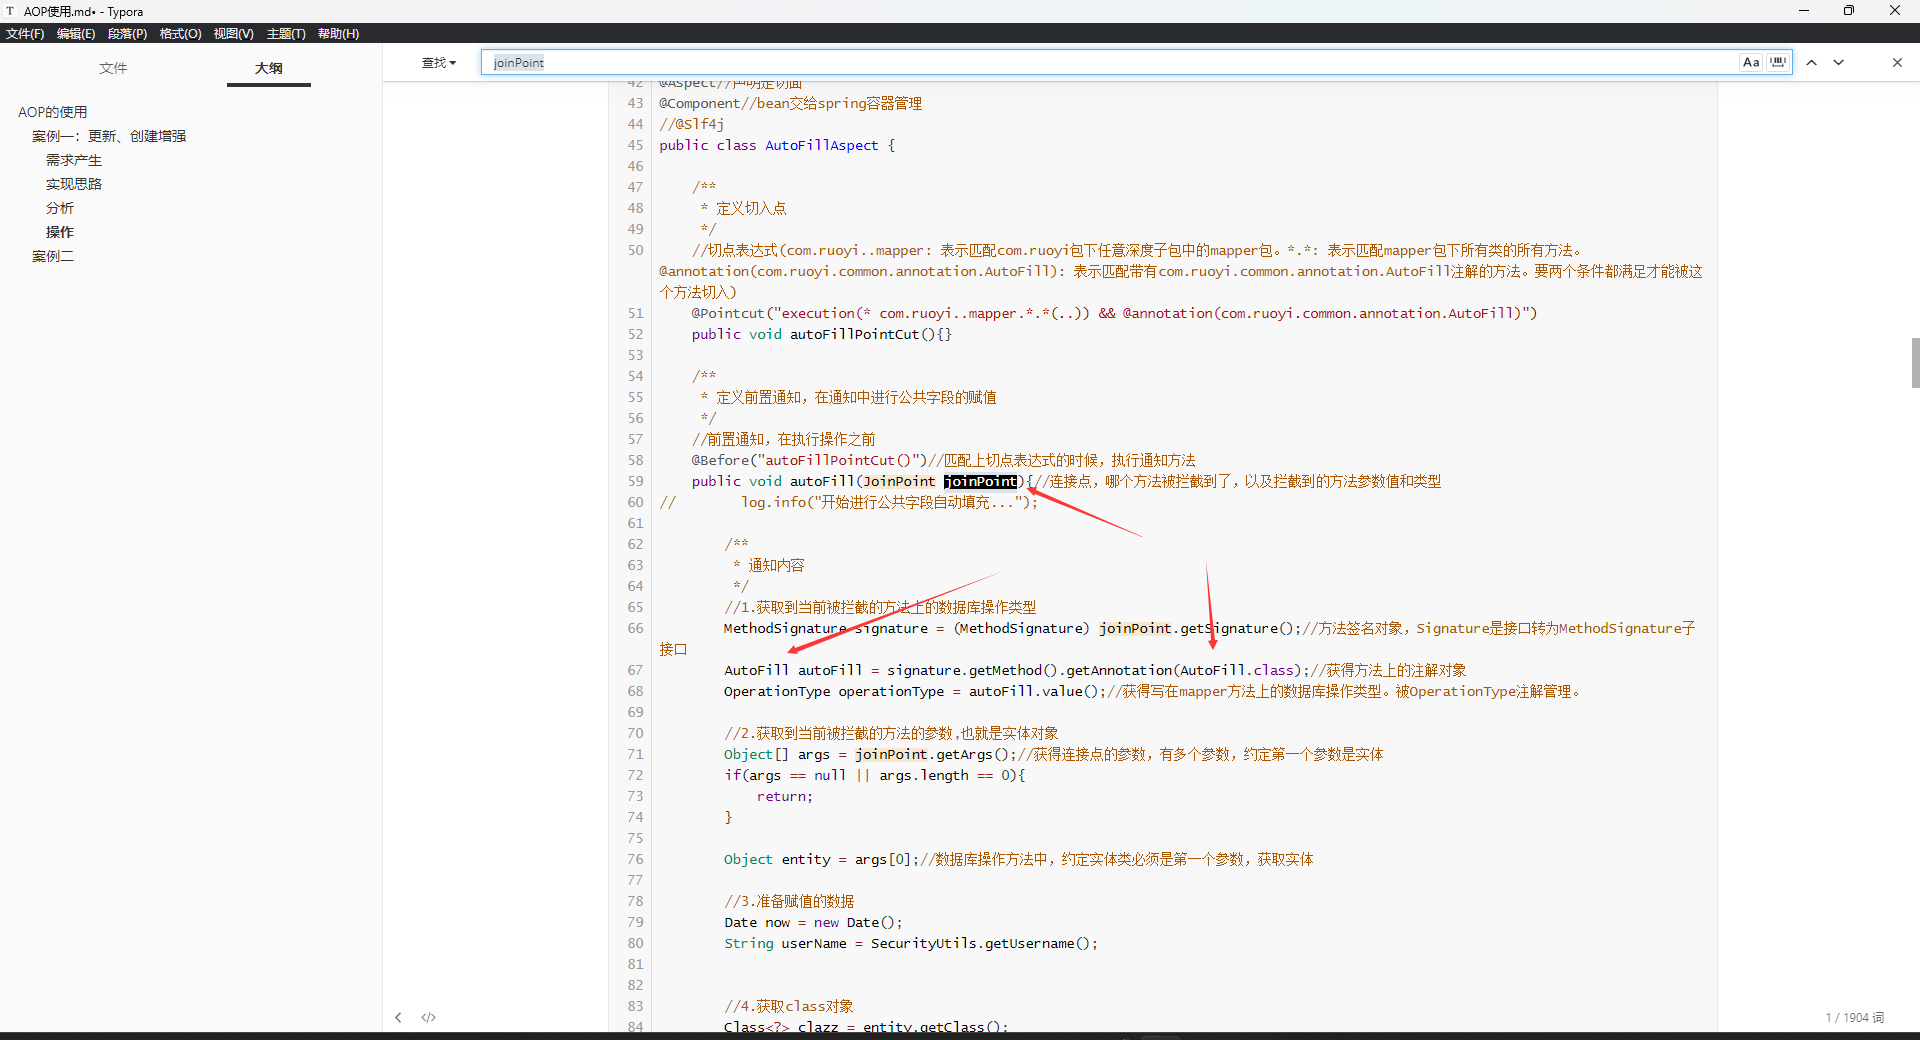Viewport: 1920px width, 1040px height.
Task: Click @Before annotation on line 58
Action: [x=720, y=460]
